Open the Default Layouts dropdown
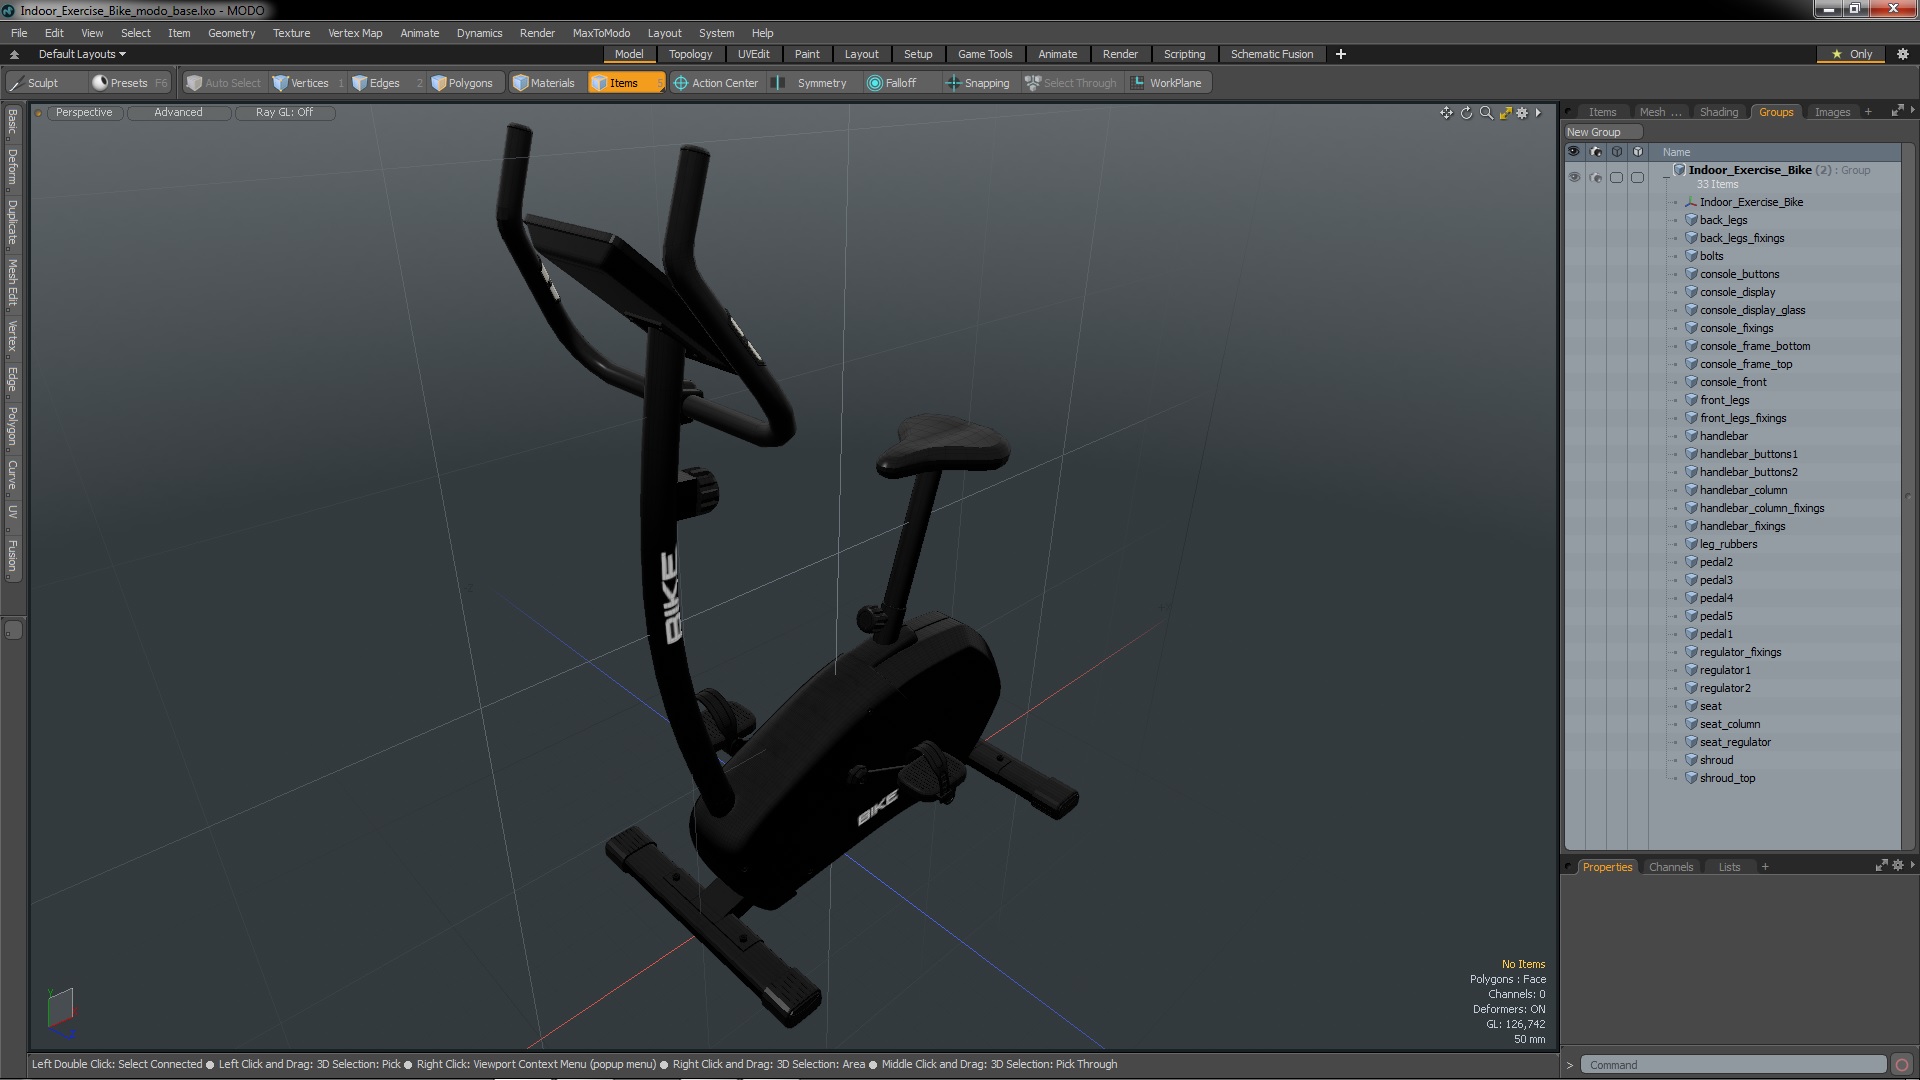Viewport: 1920px width, 1080px height. (82, 54)
